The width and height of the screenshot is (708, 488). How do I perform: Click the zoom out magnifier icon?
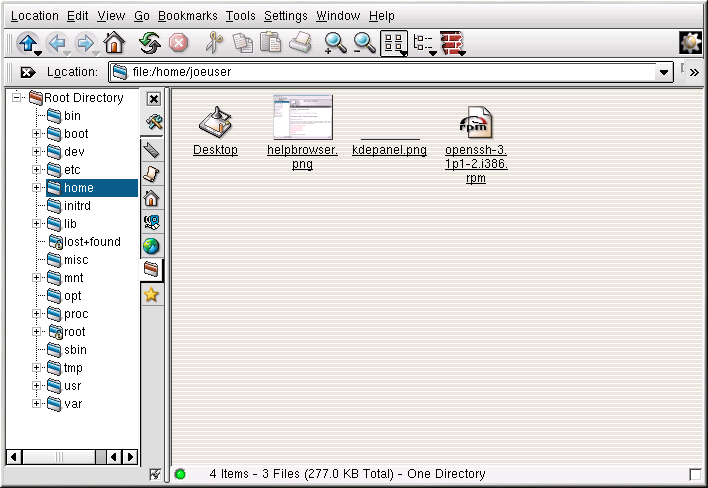364,43
